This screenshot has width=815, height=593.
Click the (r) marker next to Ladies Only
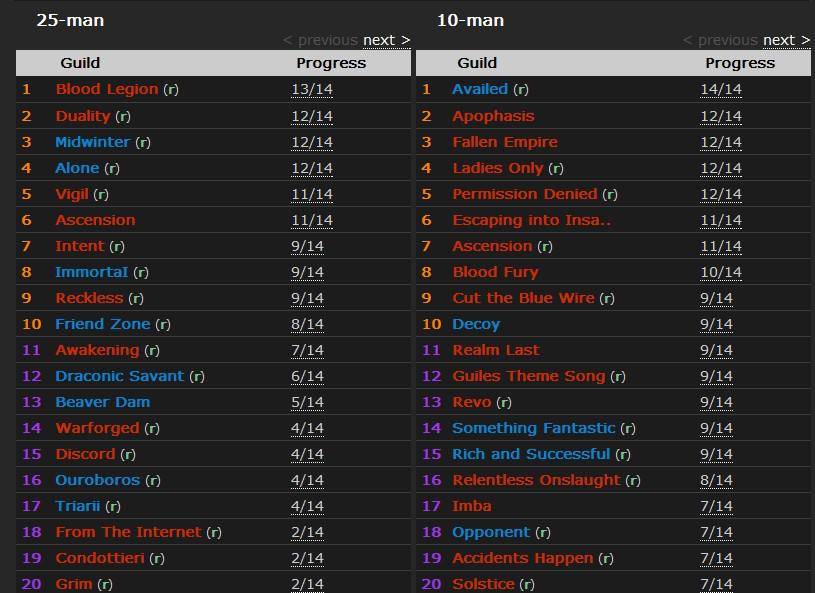click(556, 168)
